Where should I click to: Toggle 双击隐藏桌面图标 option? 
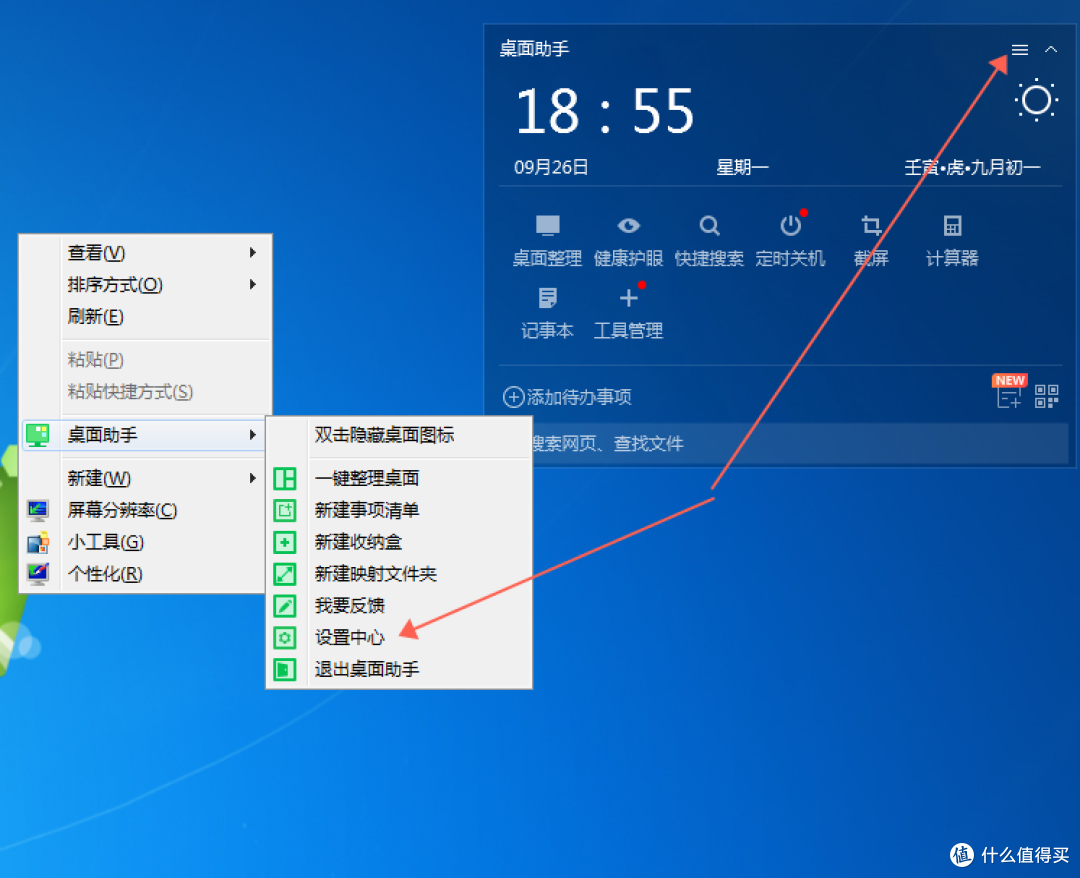point(399,435)
